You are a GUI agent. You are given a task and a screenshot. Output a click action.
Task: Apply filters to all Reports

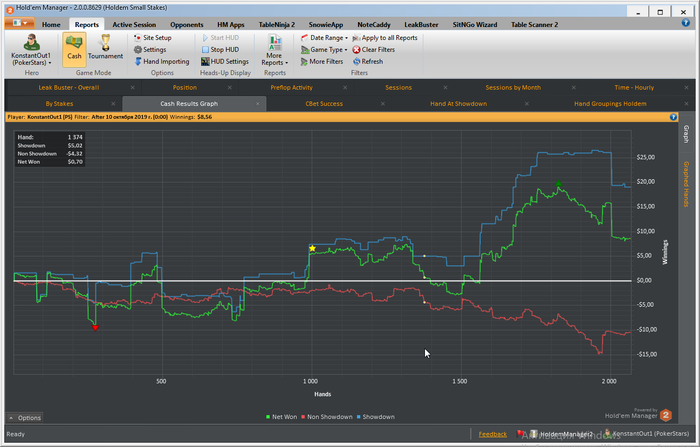(385, 38)
